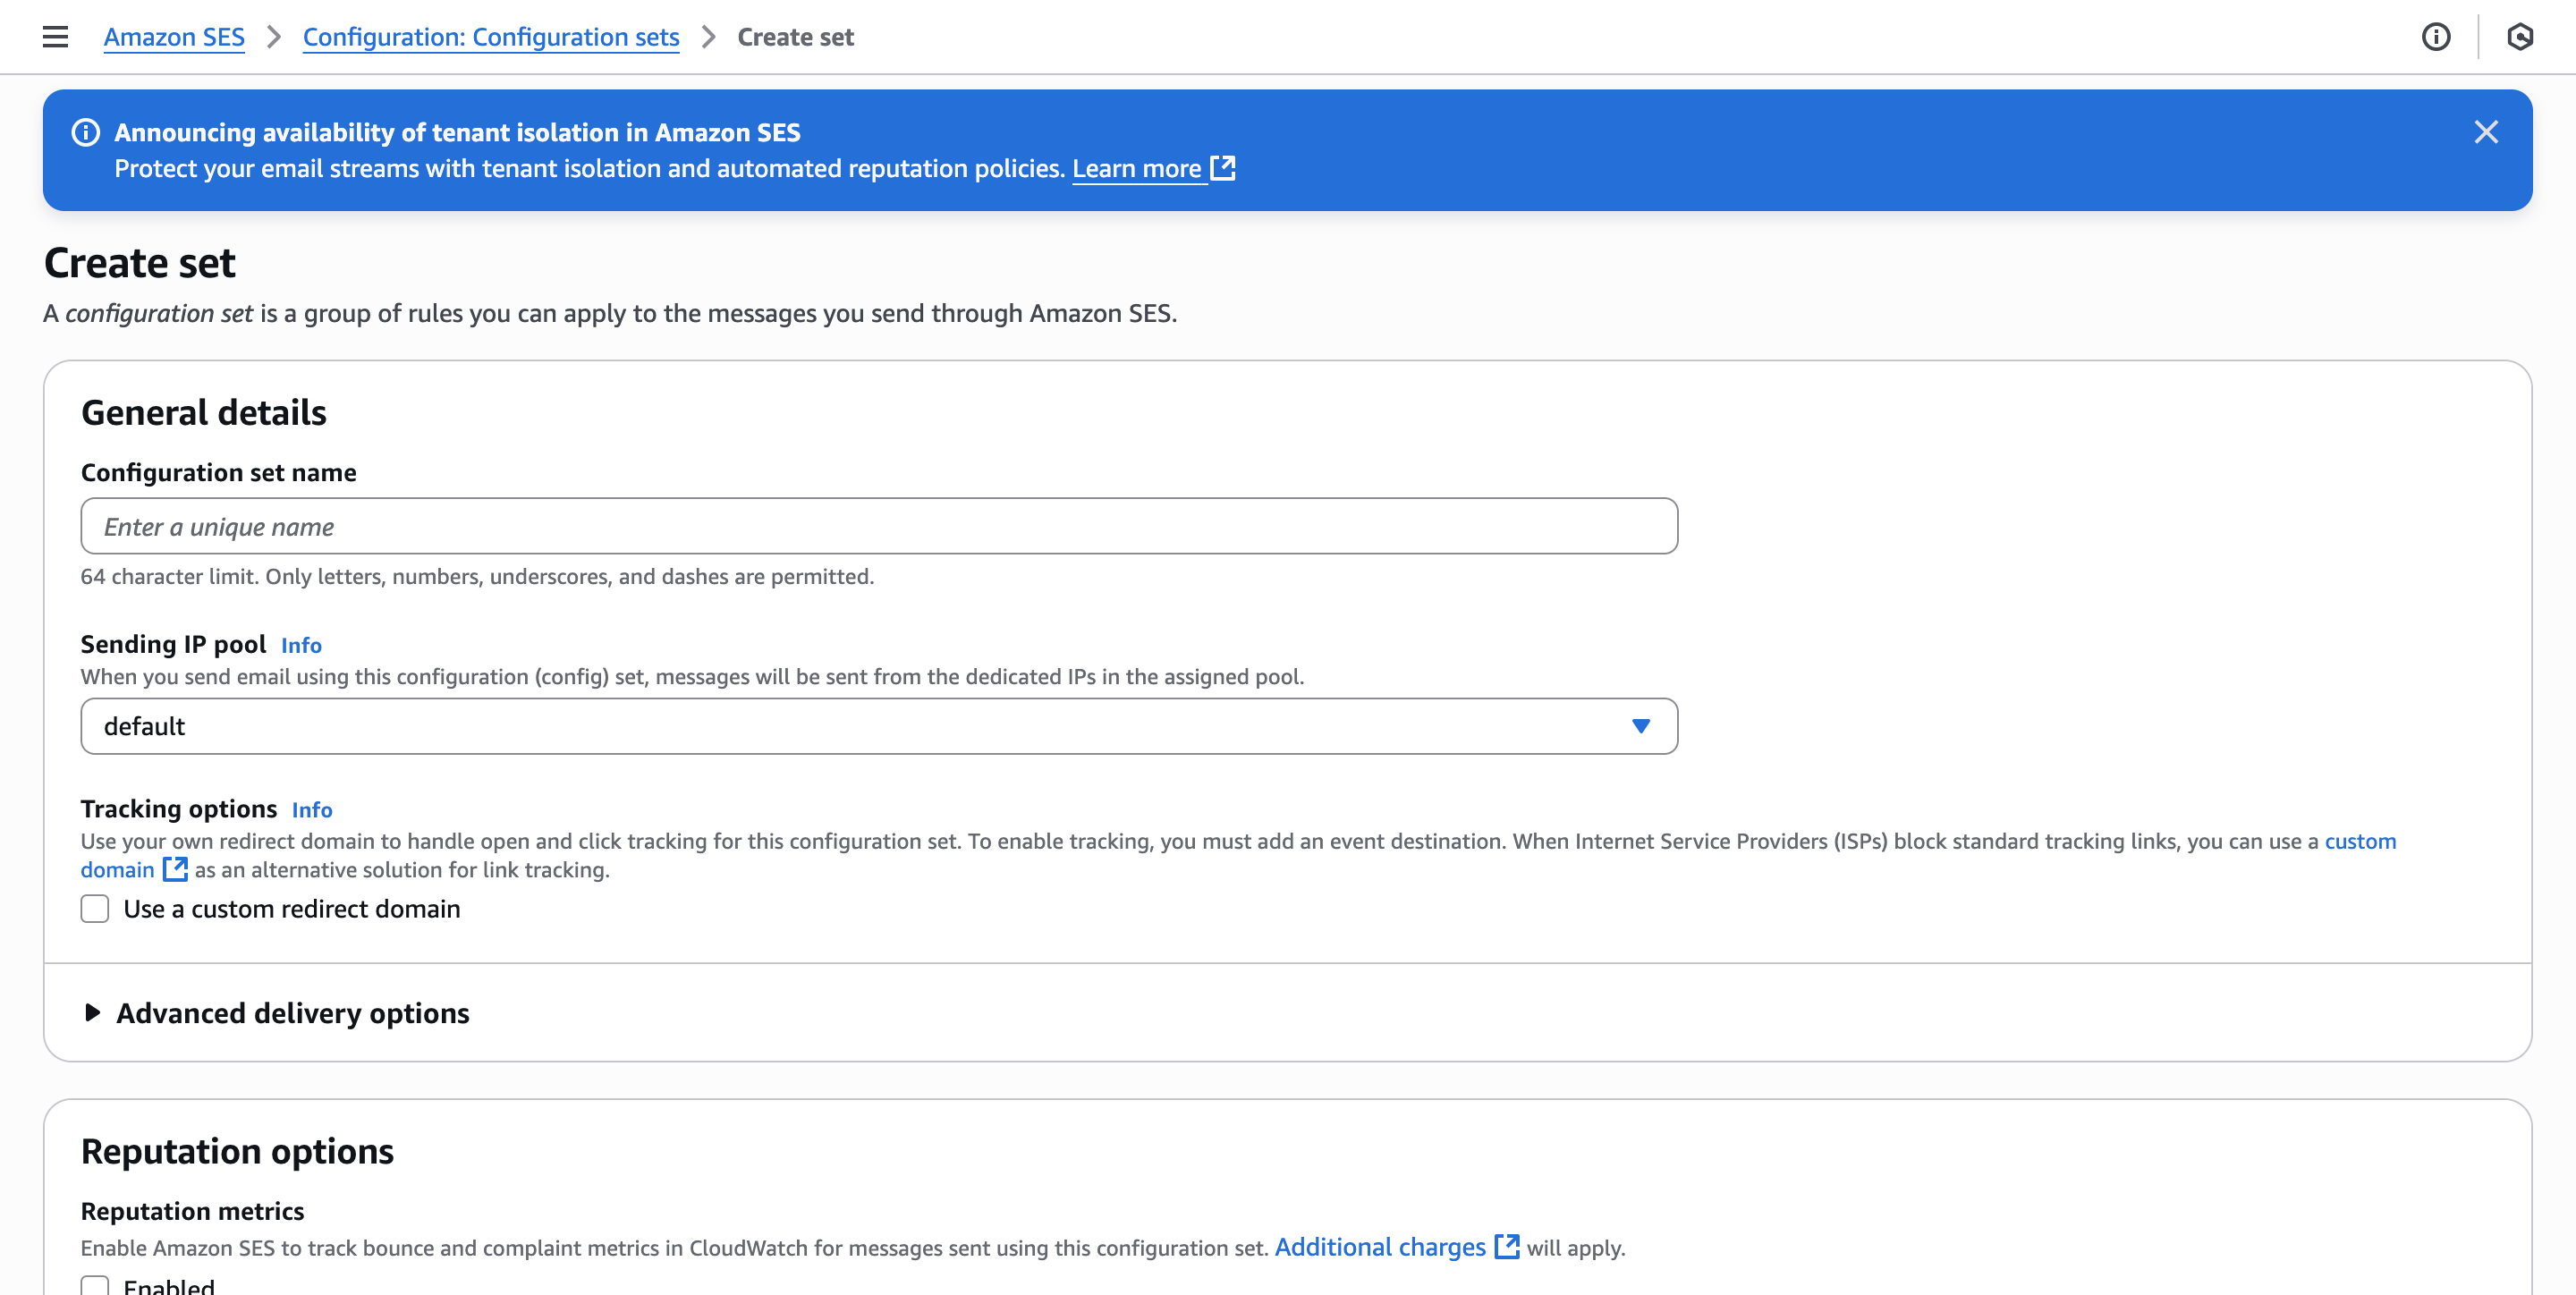Click the Sending IP pool dropdown arrow
The height and width of the screenshot is (1295, 2576).
pyautogui.click(x=1640, y=726)
